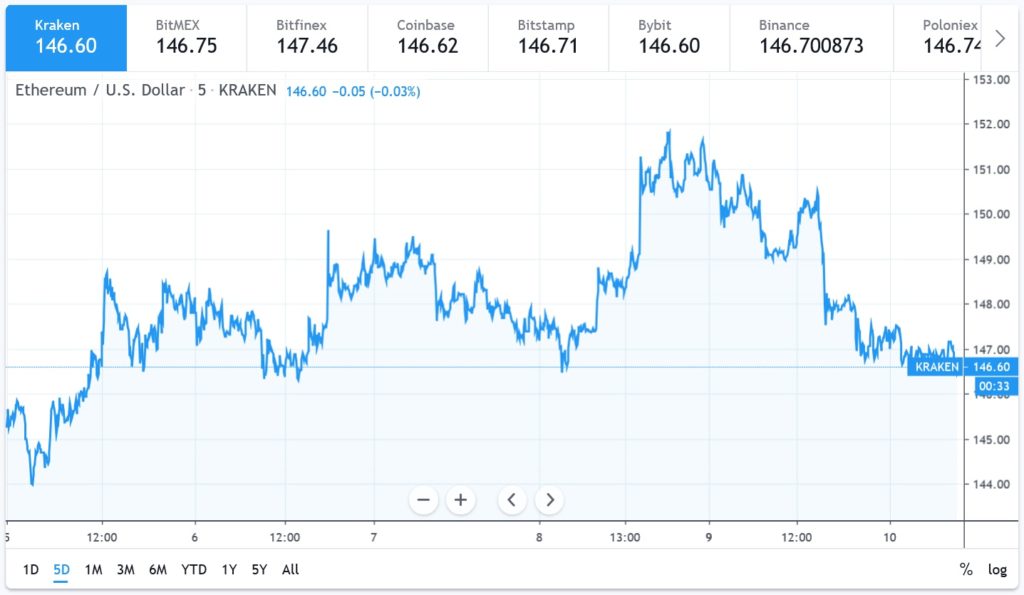Toggle log scale on price axis
The width and height of the screenshot is (1024, 595).
pyautogui.click(x=997, y=570)
